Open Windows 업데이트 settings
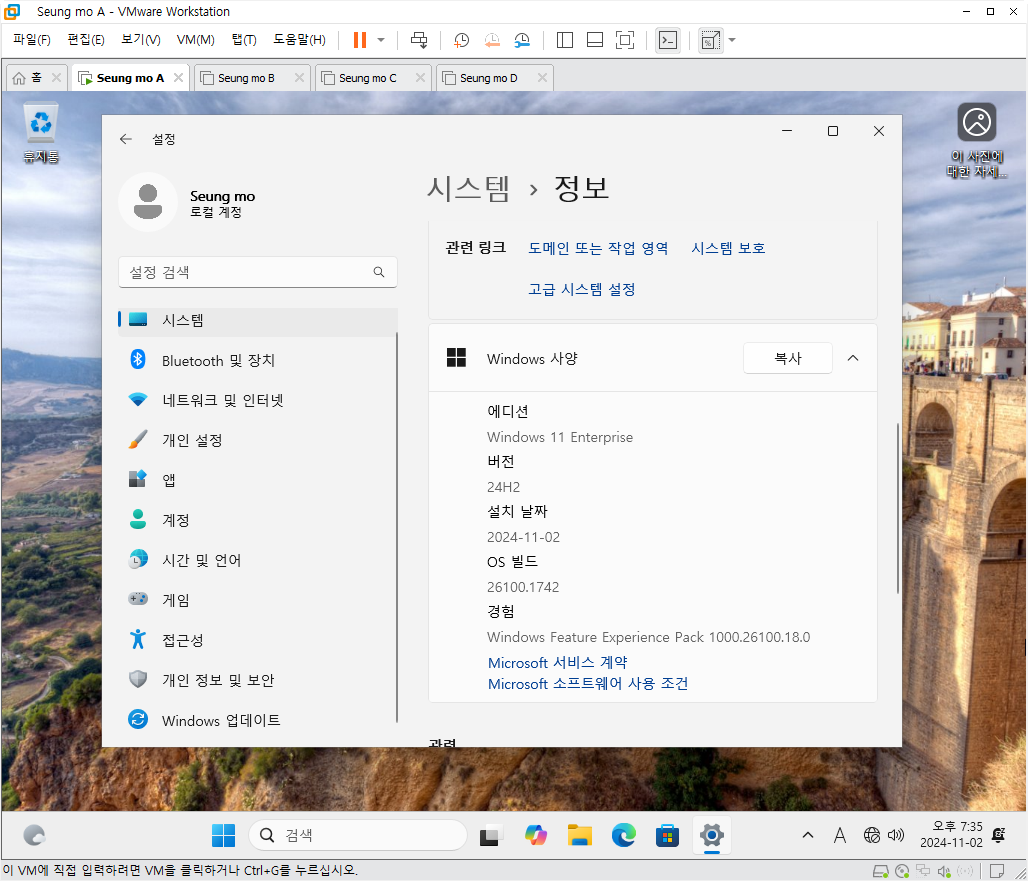 [x=258, y=720]
